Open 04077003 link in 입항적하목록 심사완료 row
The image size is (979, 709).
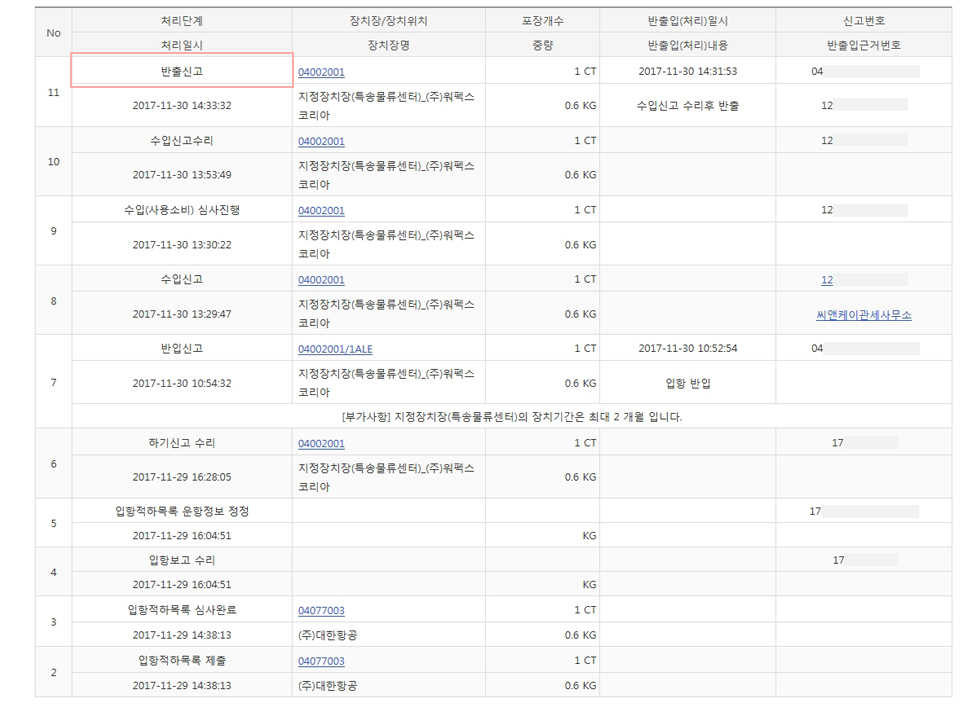321,610
